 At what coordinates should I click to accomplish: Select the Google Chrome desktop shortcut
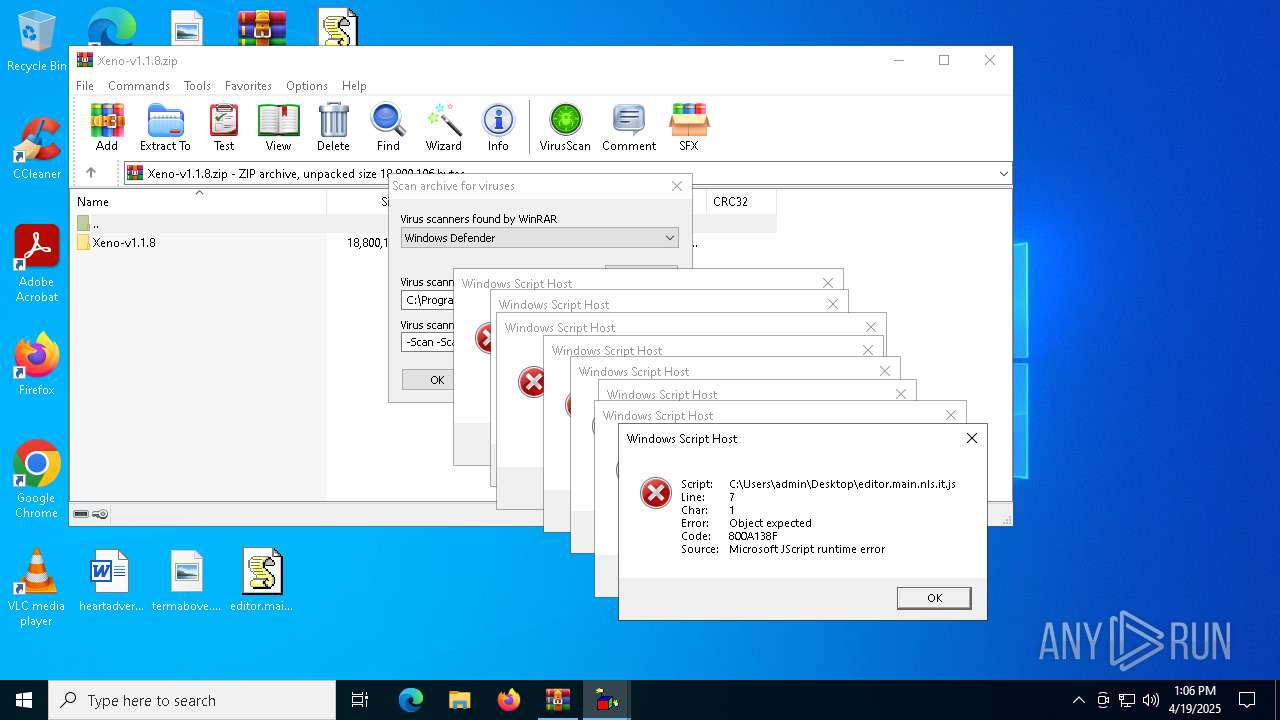[37, 480]
